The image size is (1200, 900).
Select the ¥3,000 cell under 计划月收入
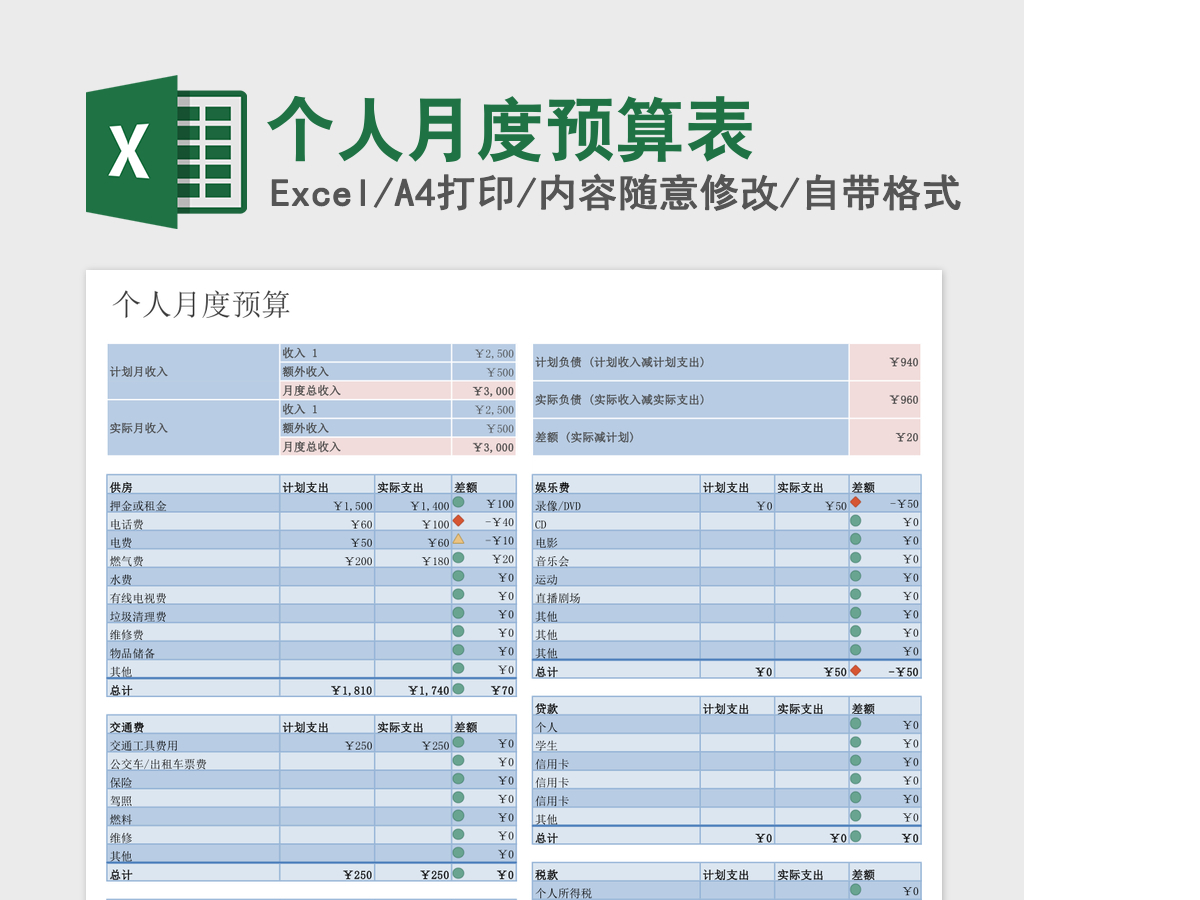coord(484,391)
